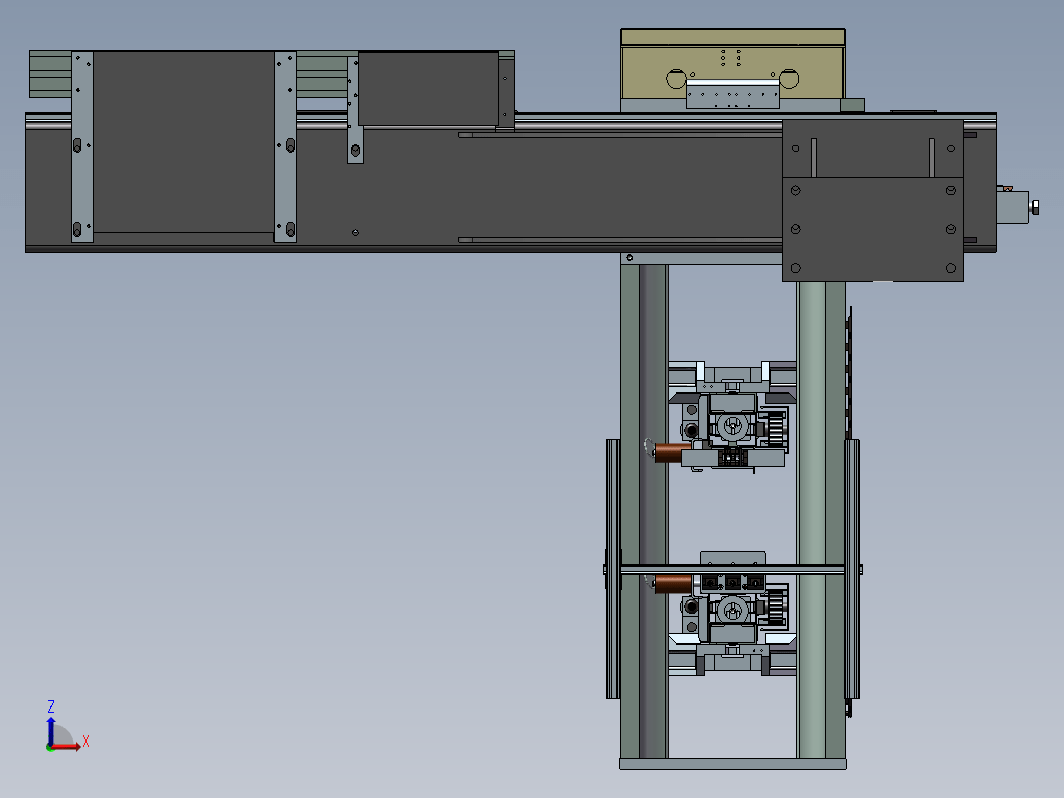Select the large dark cover panel top-left
This screenshot has height=798, width=1064.
tap(184, 142)
